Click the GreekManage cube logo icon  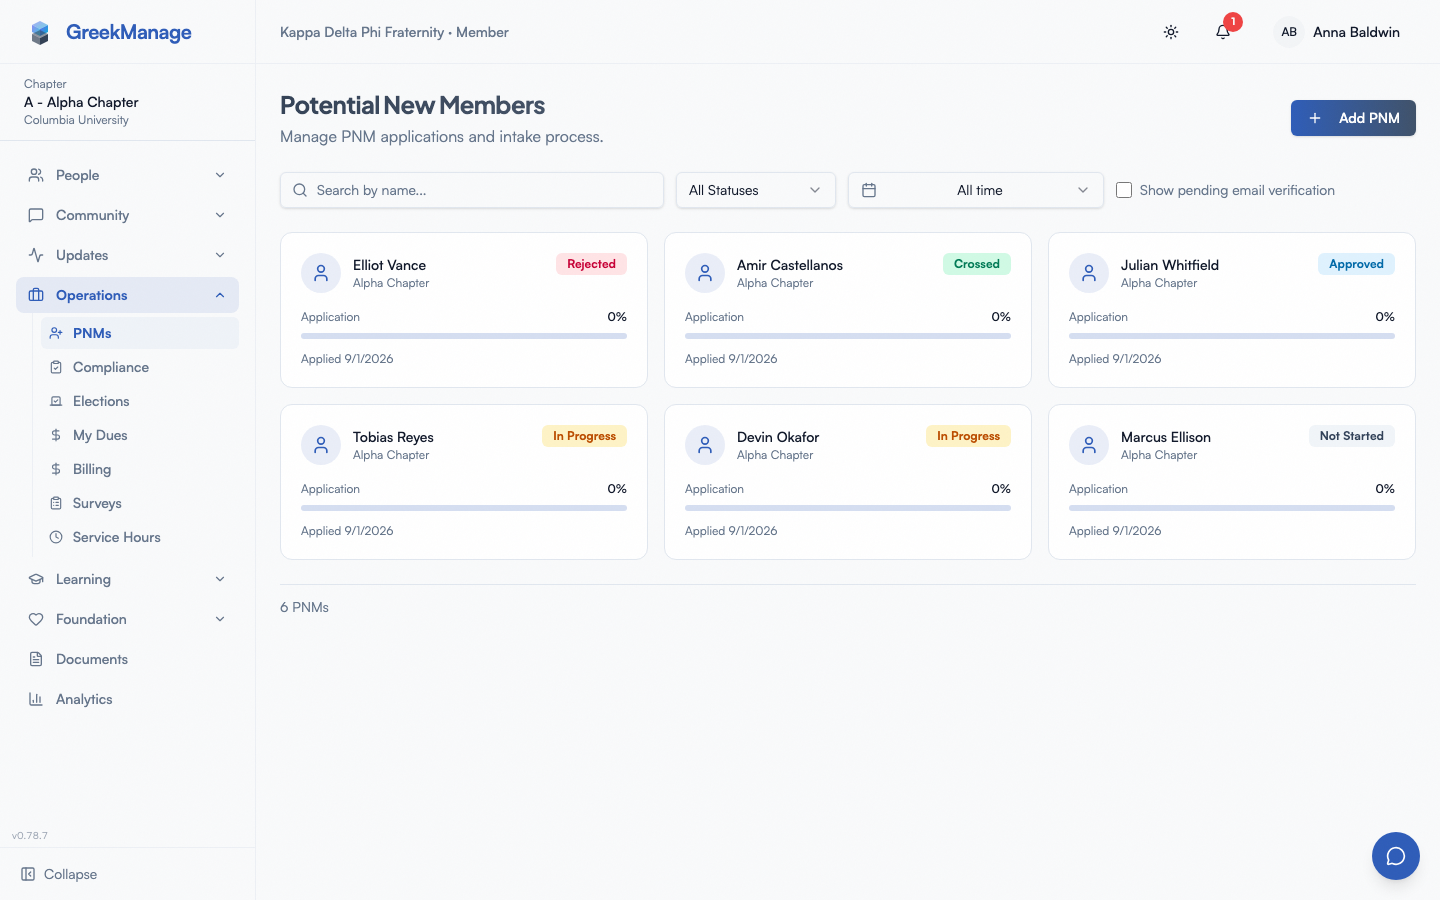tap(40, 33)
